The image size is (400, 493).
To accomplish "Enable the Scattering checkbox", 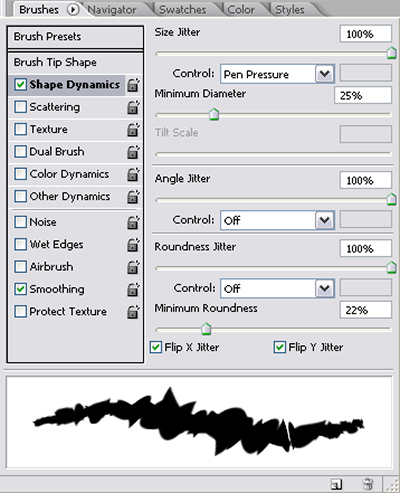I will [x=21, y=107].
